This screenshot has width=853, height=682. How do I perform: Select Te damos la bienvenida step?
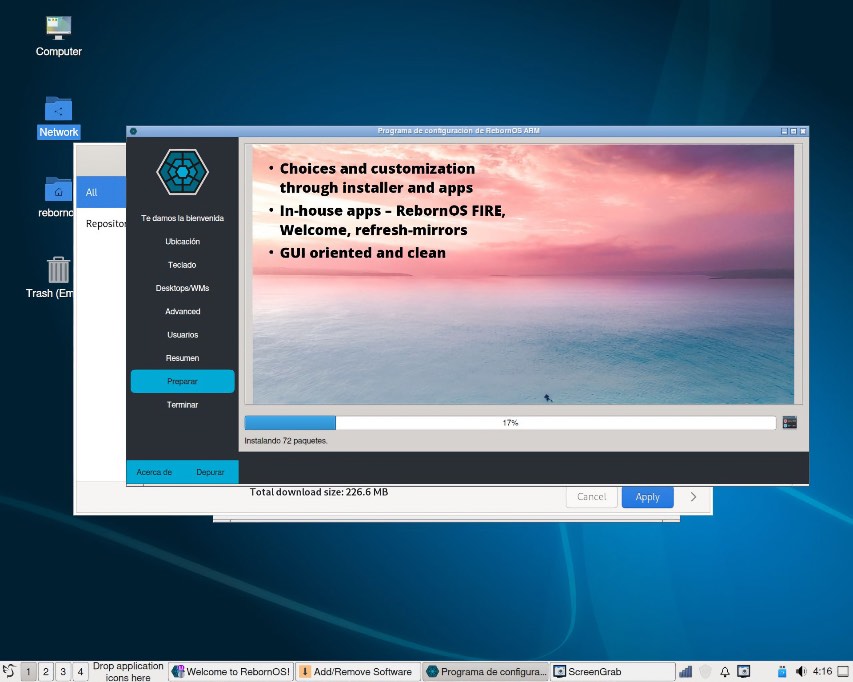[x=182, y=218]
